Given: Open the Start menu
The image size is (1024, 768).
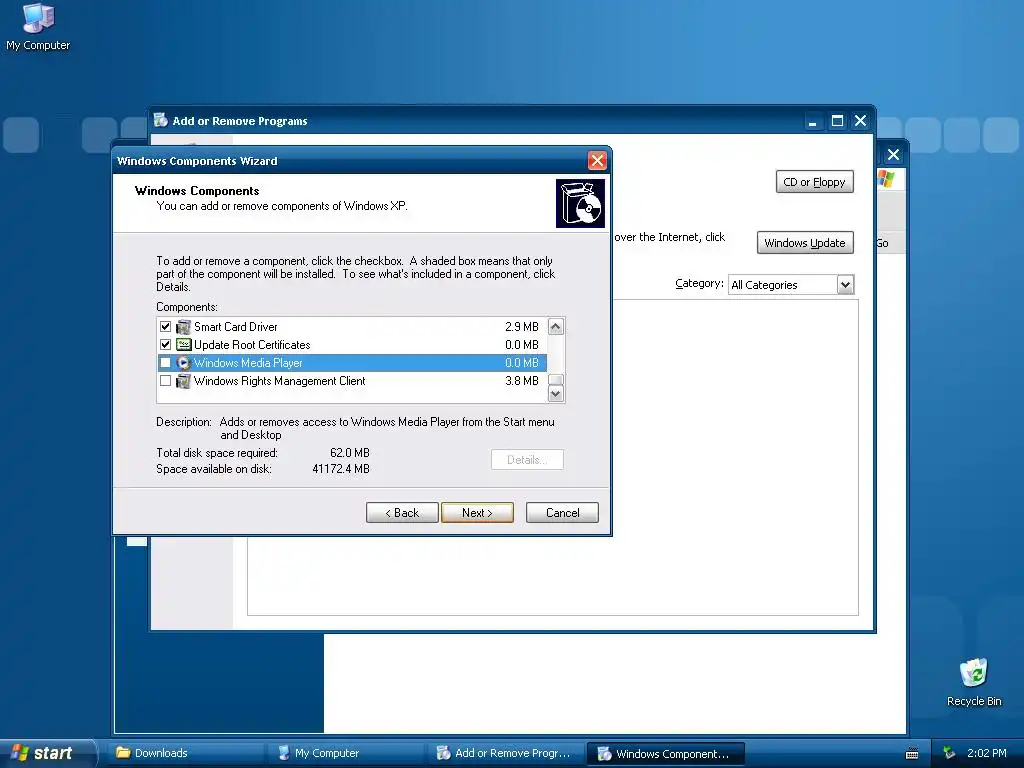Looking at the screenshot, I should [47, 753].
